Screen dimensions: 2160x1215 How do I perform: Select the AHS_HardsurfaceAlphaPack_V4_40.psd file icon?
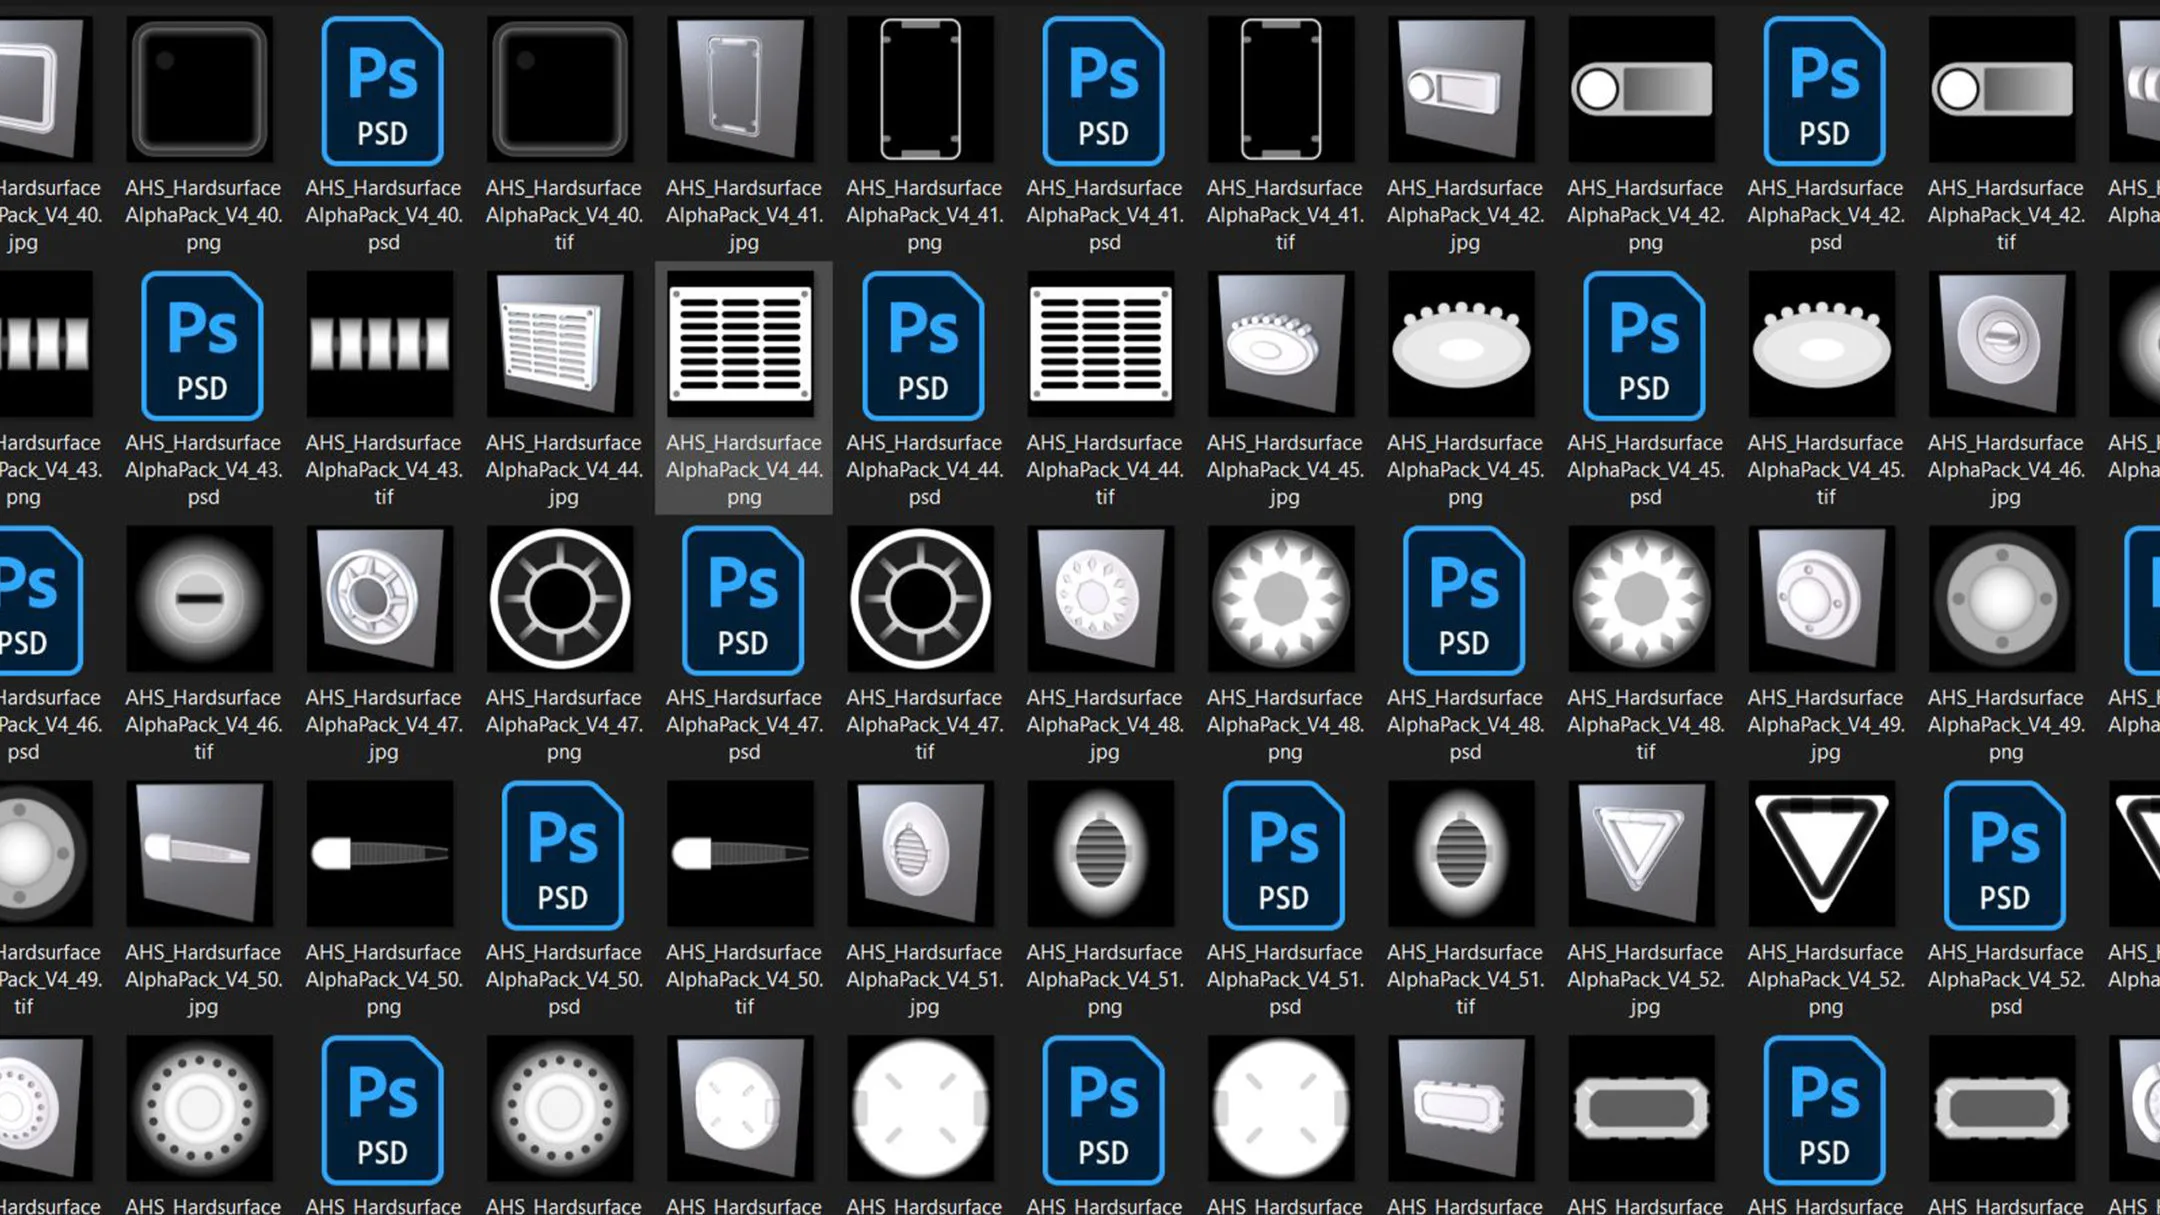383,90
